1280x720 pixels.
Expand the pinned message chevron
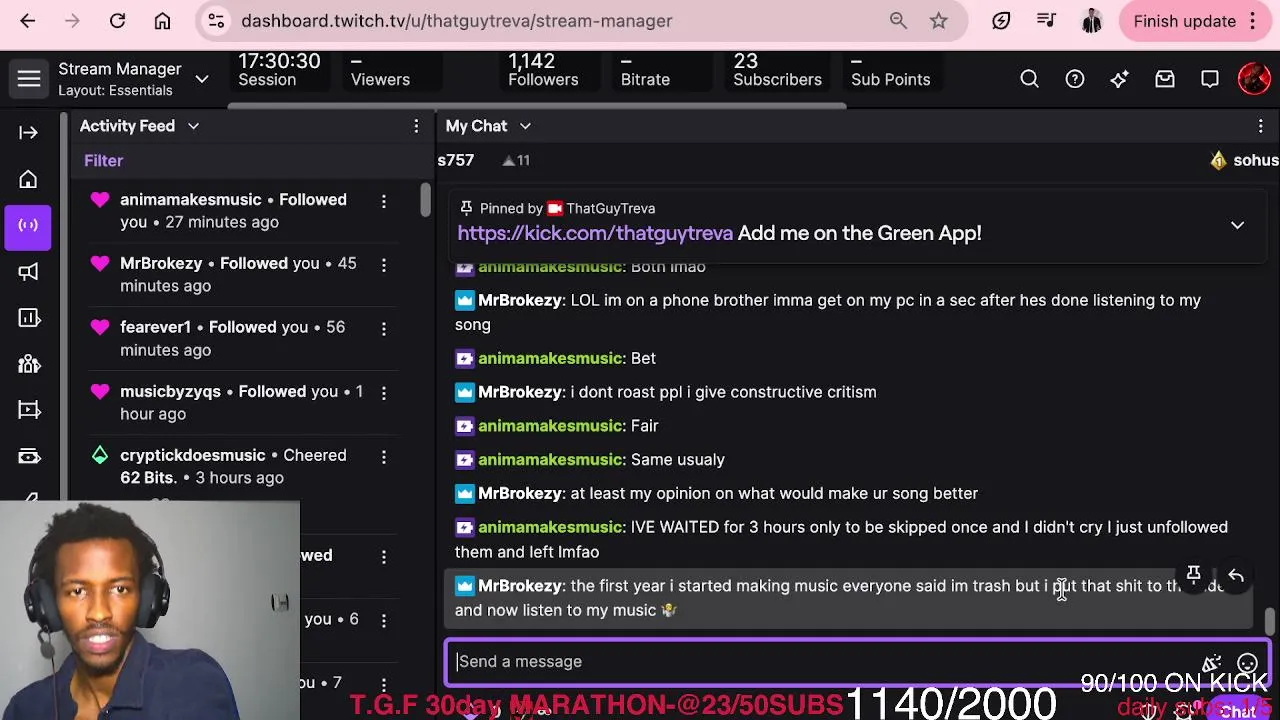[1237, 225]
